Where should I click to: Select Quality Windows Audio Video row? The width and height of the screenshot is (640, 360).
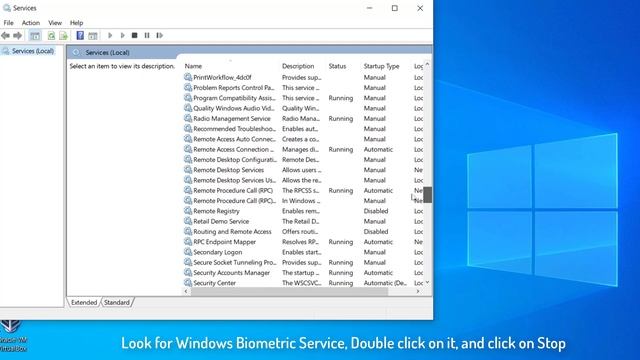coord(303,108)
